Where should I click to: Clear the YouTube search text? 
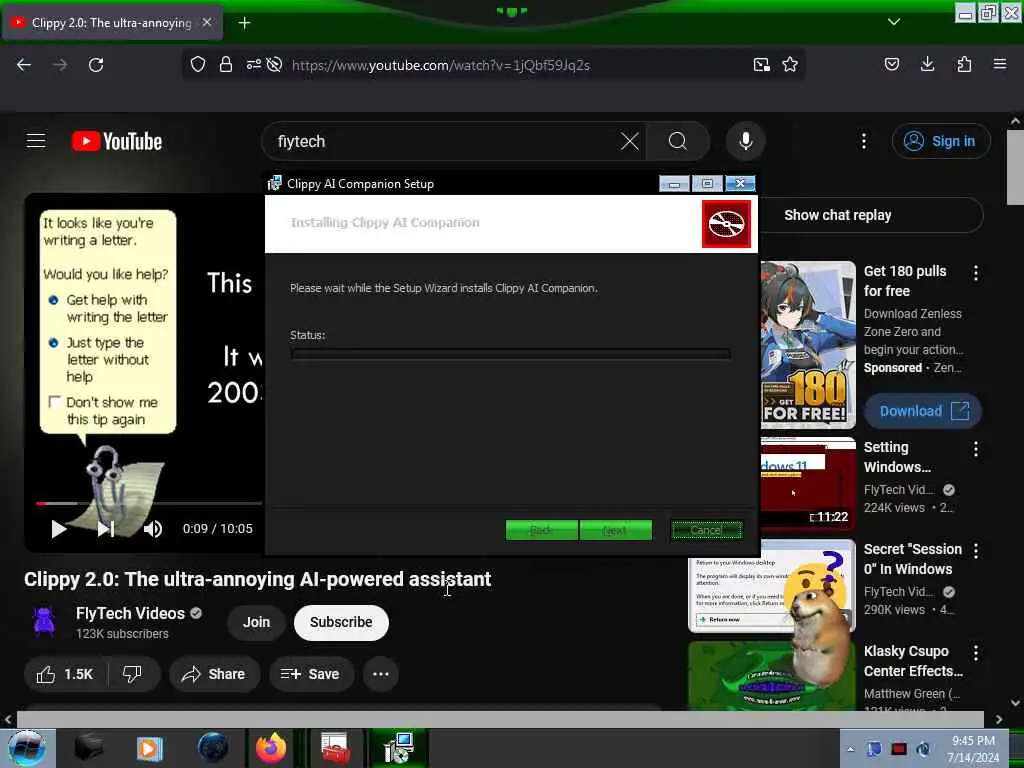[x=630, y=141]
